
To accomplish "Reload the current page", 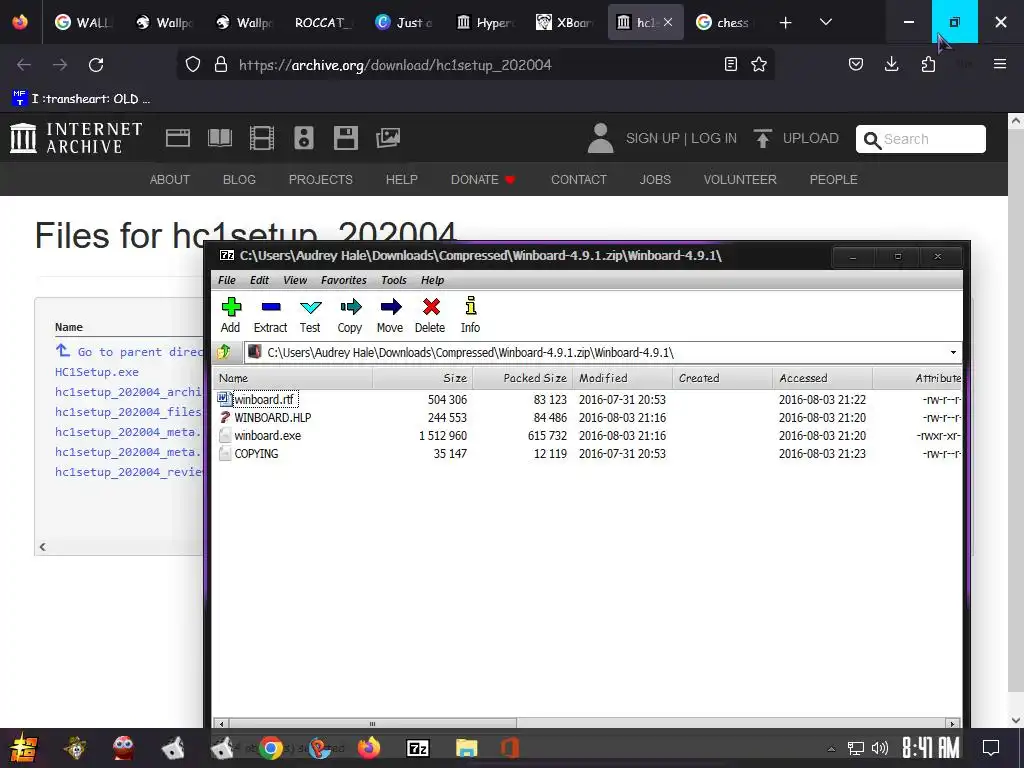I will pyautogui.click(x=96, y=65).
